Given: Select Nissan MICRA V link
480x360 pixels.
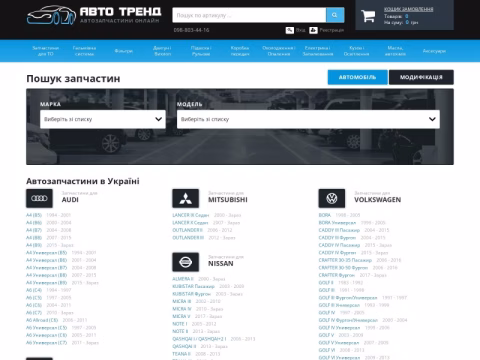Looking at the screenshot, I should pyautogui.click(x=181, y=316).
